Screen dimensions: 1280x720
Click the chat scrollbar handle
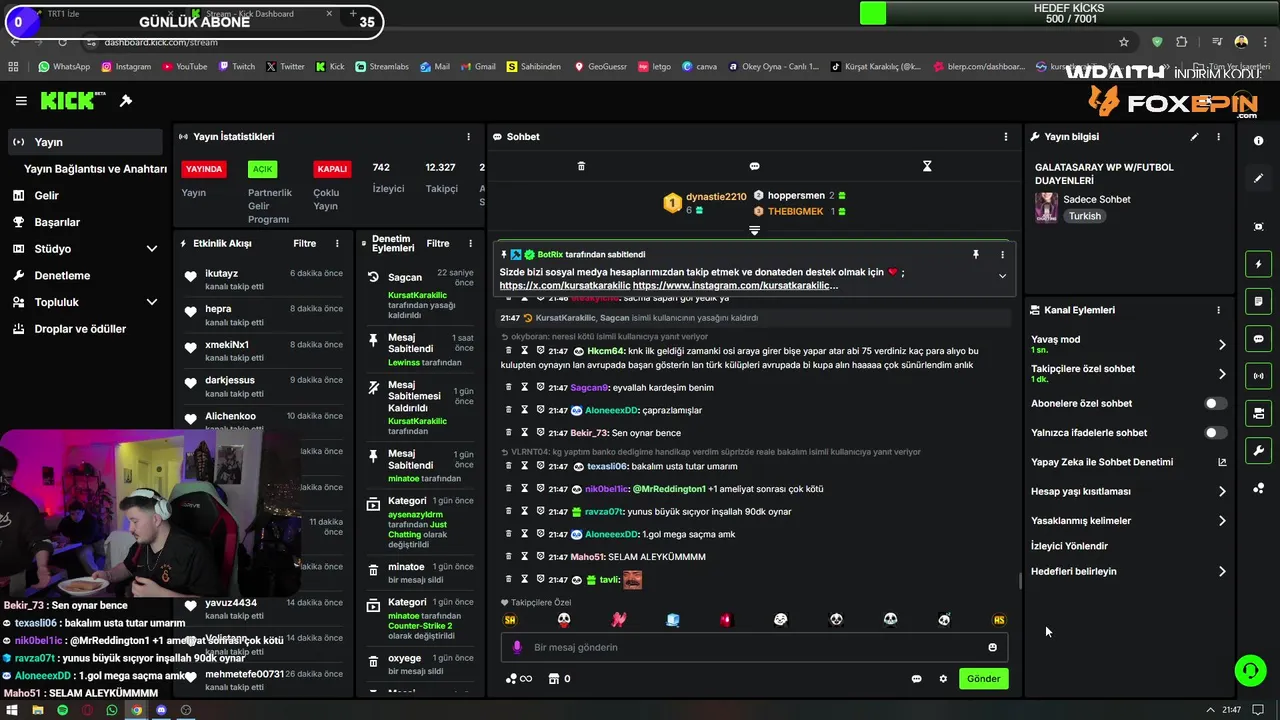[1019, 581]
